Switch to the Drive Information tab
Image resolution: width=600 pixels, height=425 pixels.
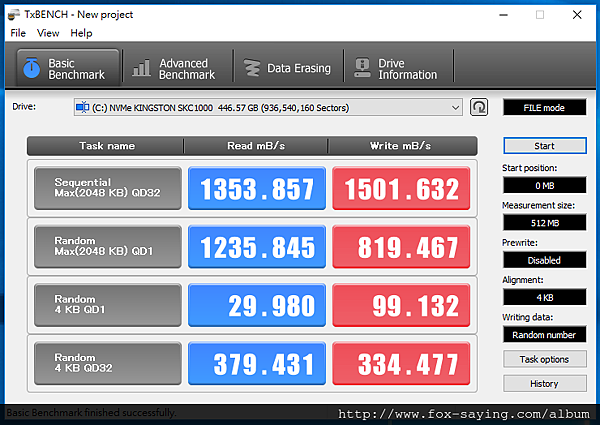tap(399, 68)
